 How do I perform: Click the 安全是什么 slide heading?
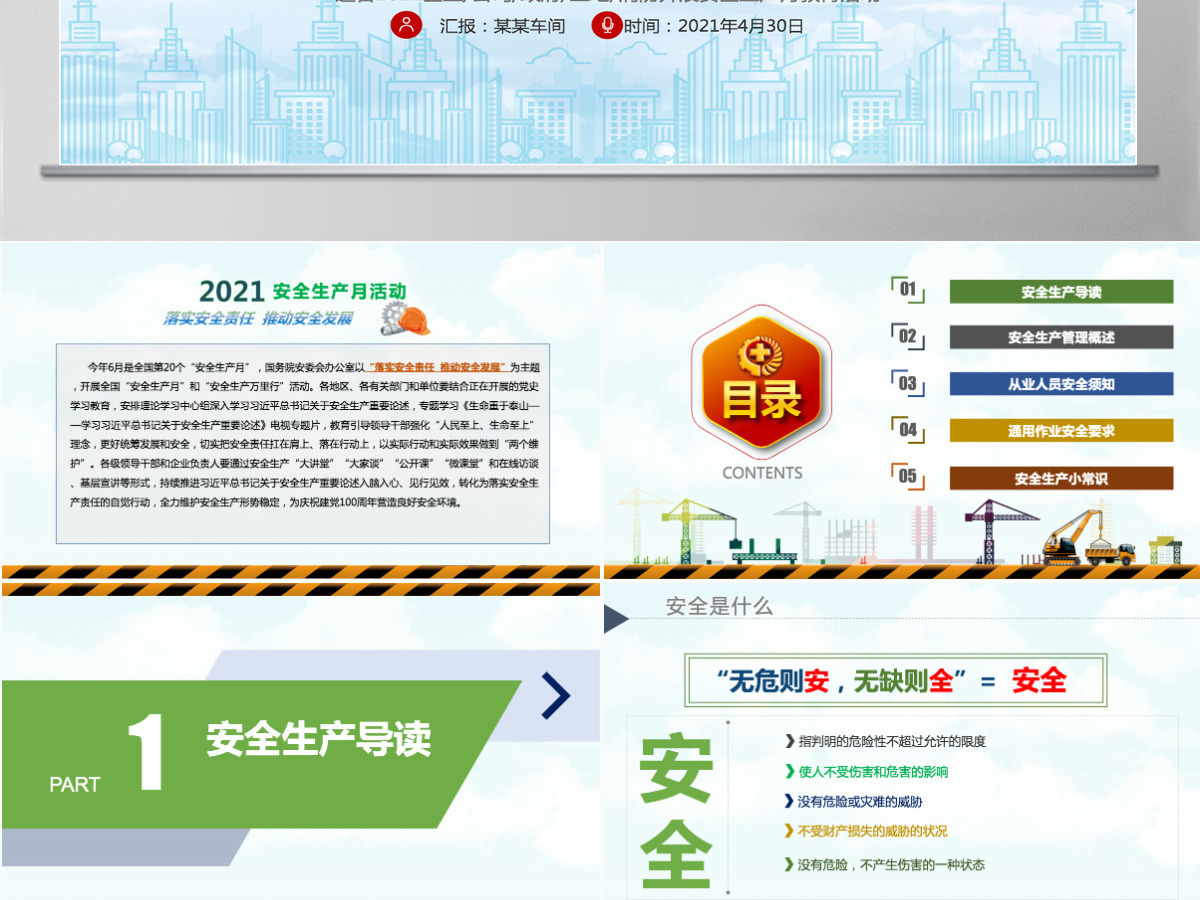(719, 607)
